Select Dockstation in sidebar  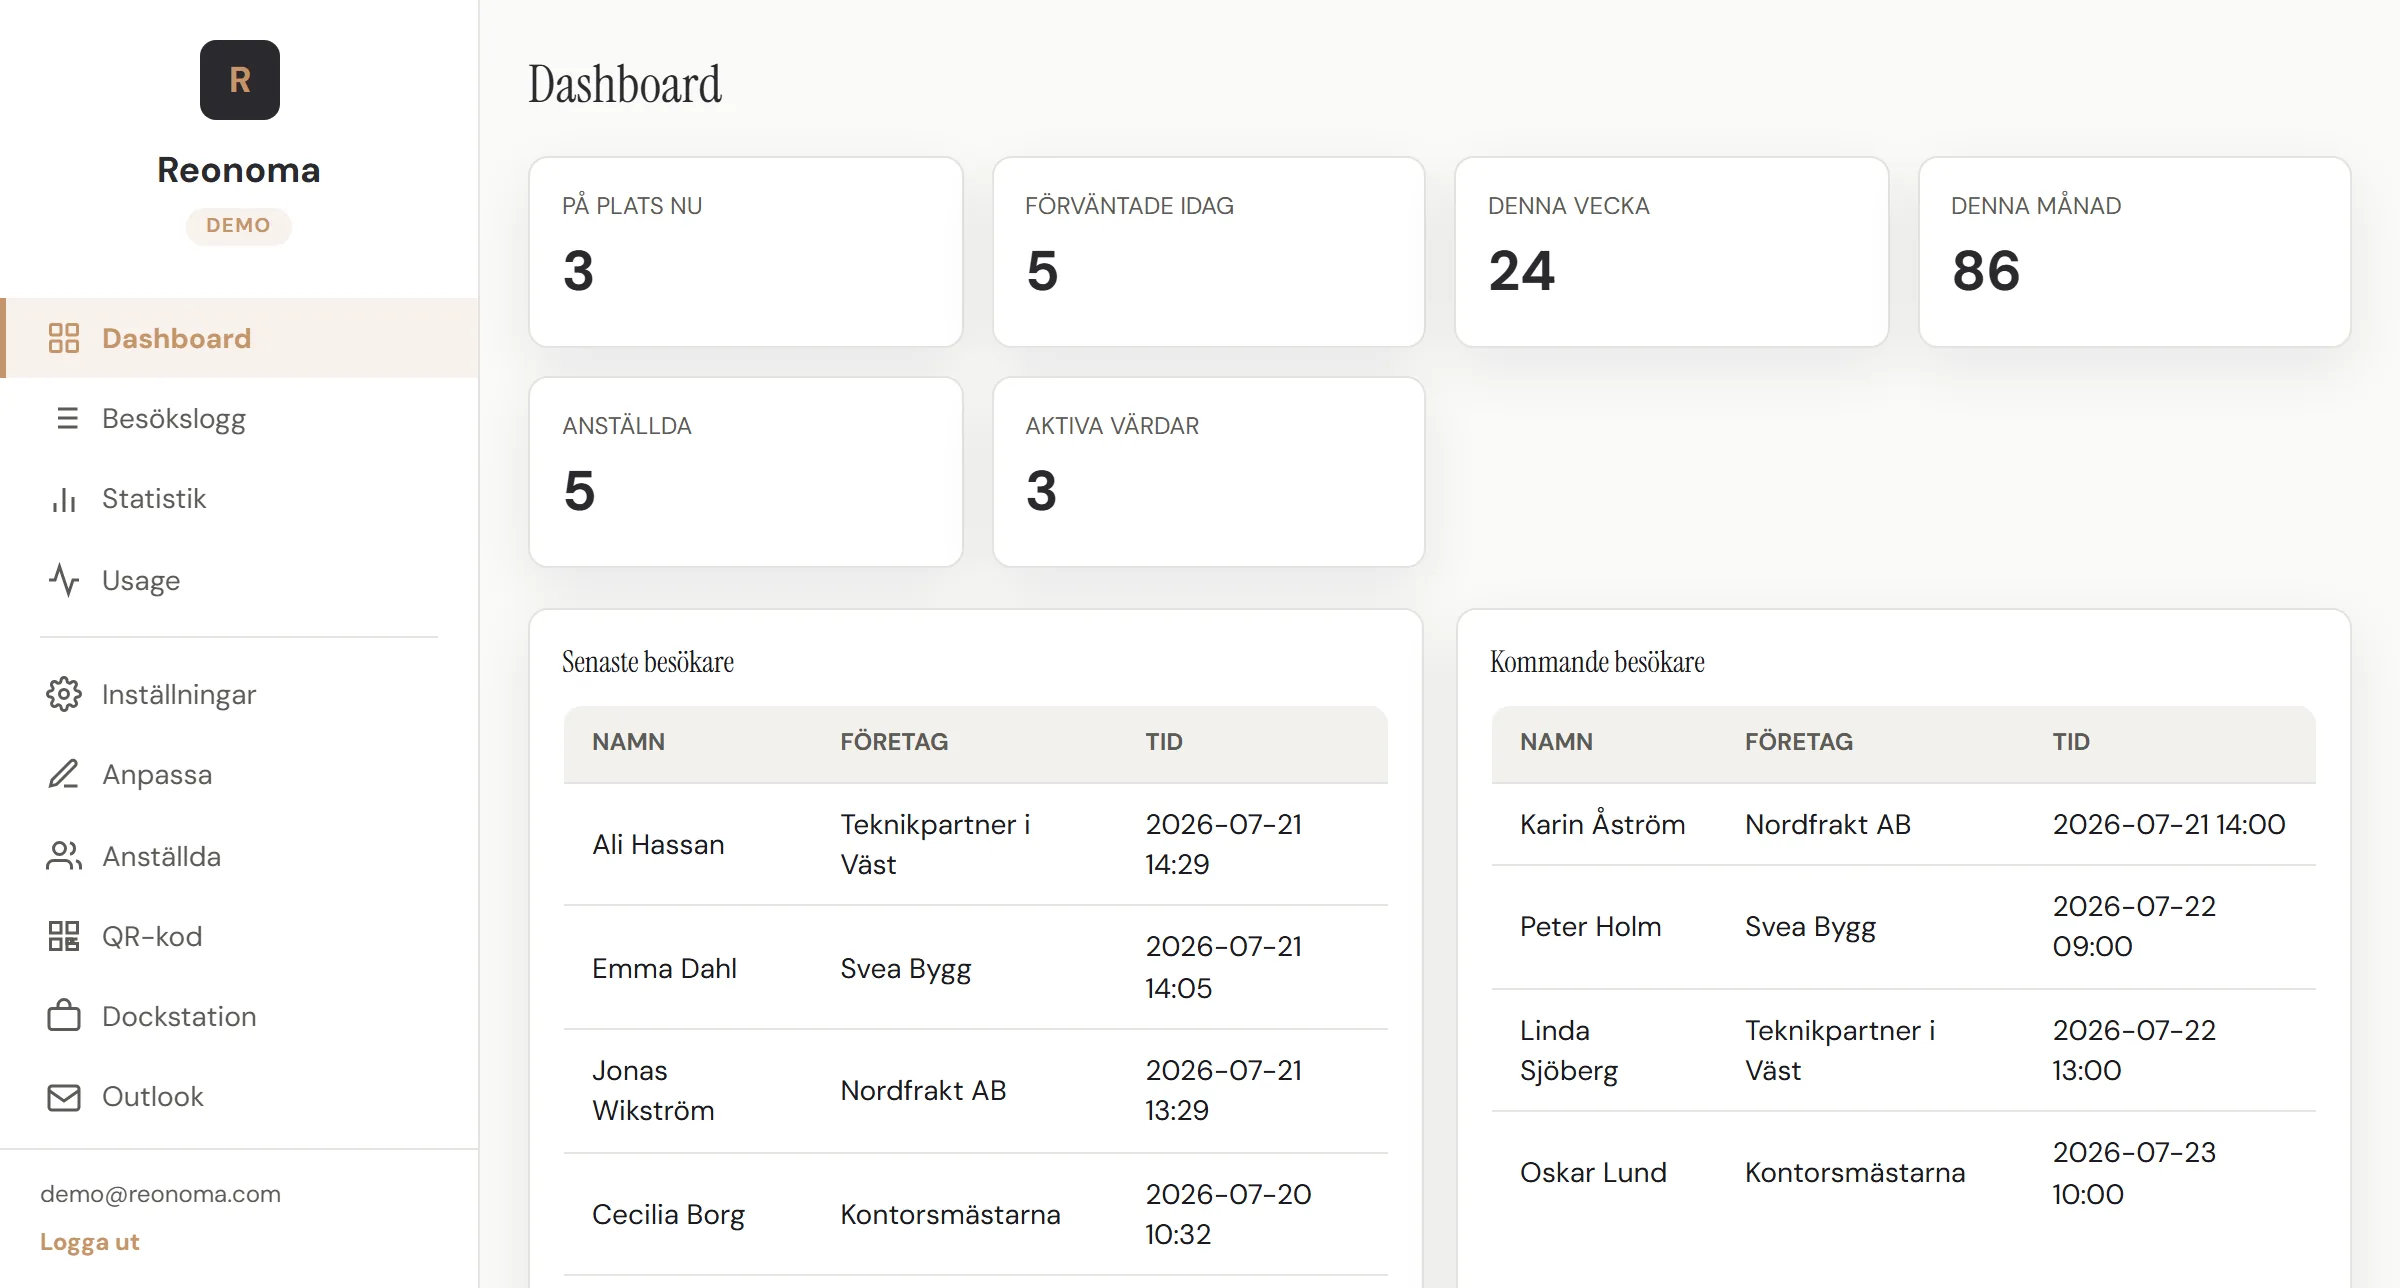240,1016
